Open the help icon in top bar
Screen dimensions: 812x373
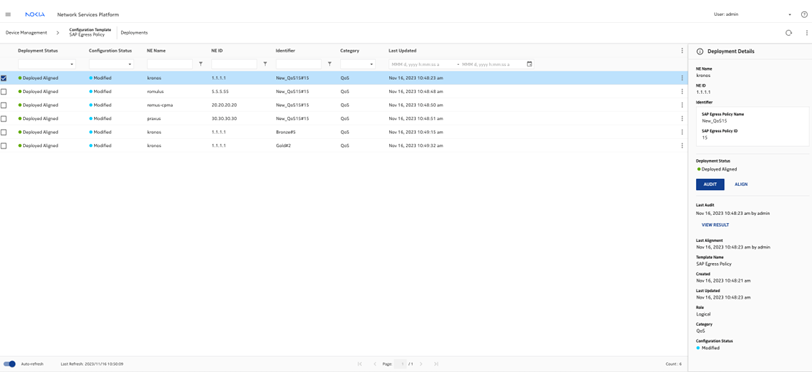click(804, 15)
